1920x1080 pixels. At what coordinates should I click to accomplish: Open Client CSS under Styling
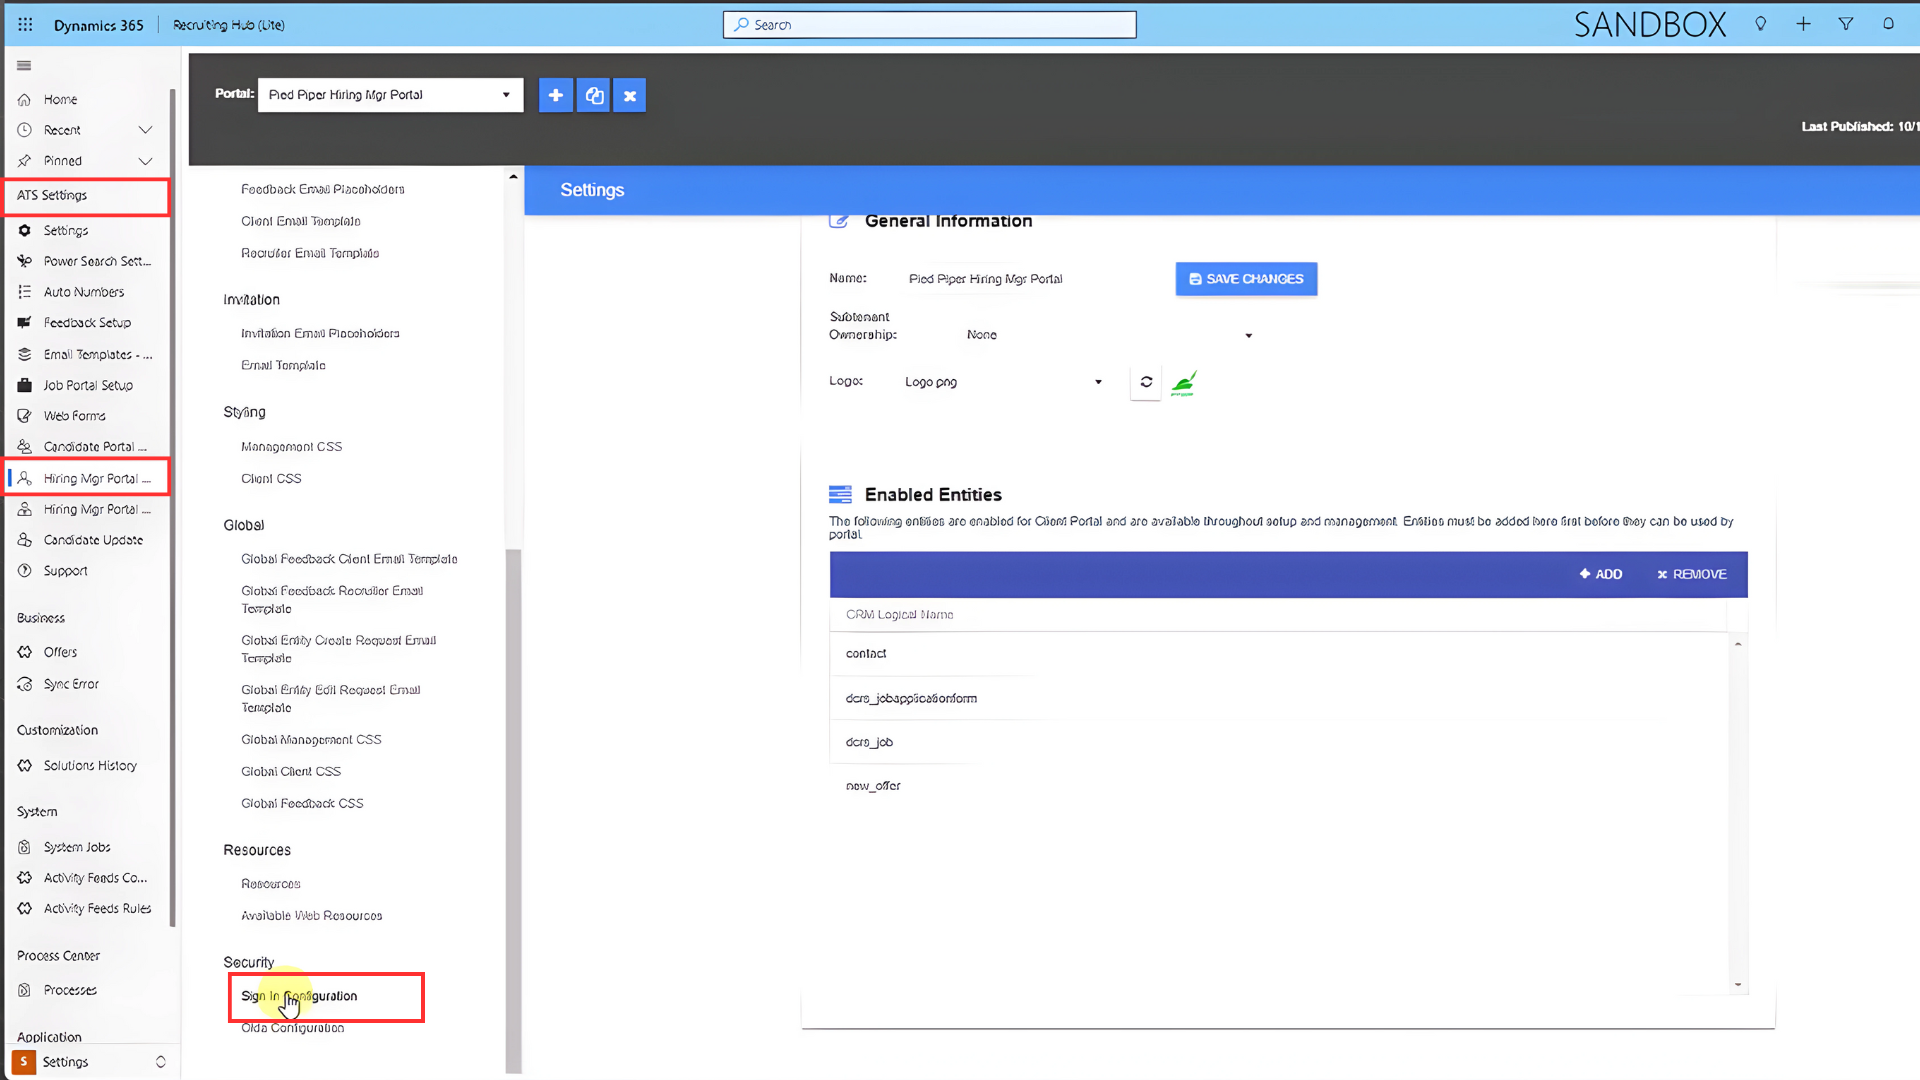point(271,480)
